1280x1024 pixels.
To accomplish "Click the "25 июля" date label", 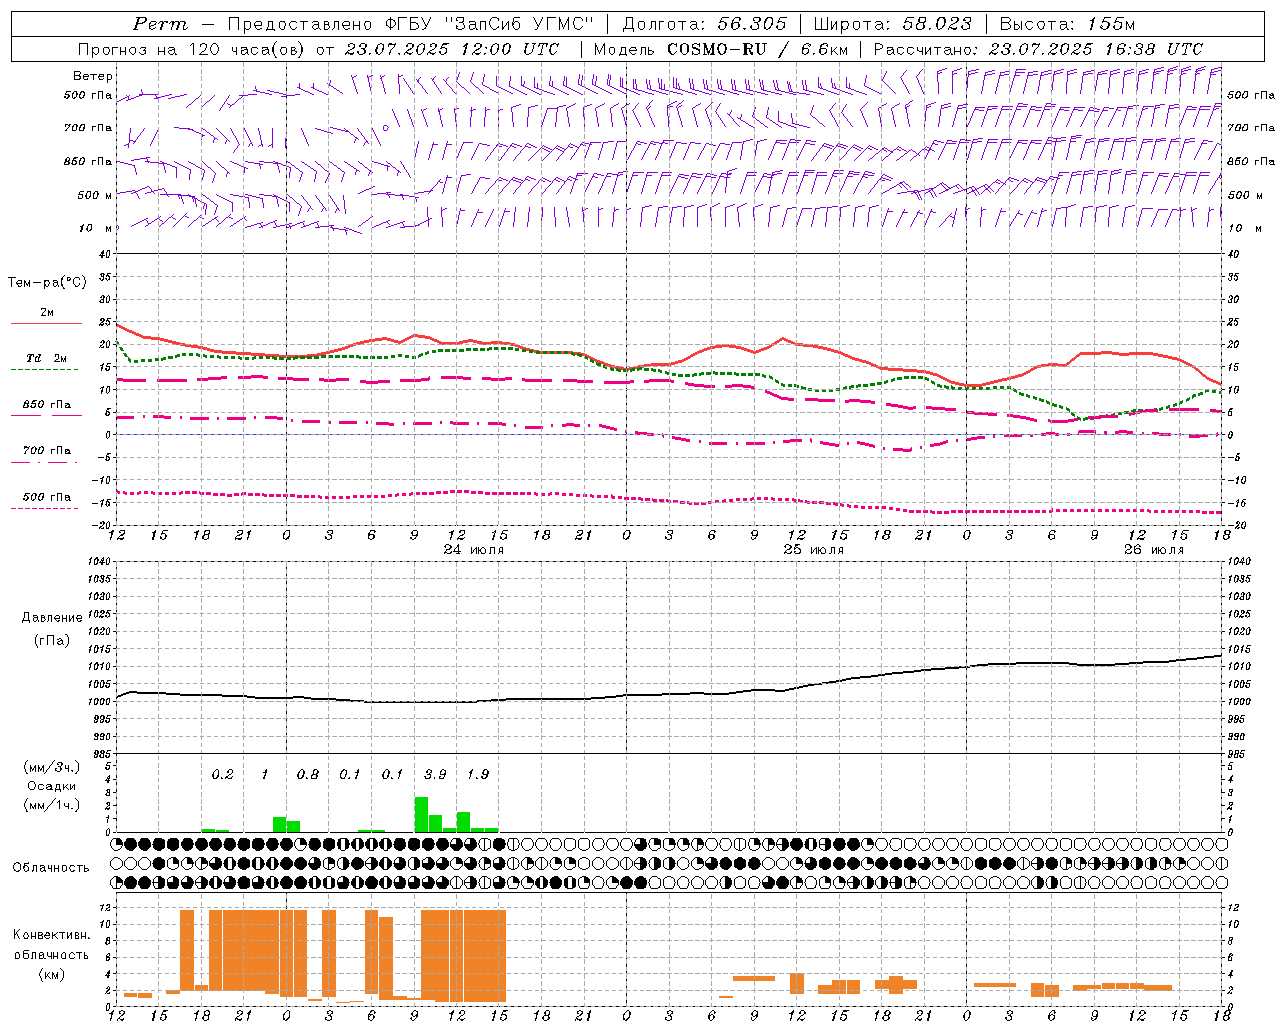I will pos(814,550).
